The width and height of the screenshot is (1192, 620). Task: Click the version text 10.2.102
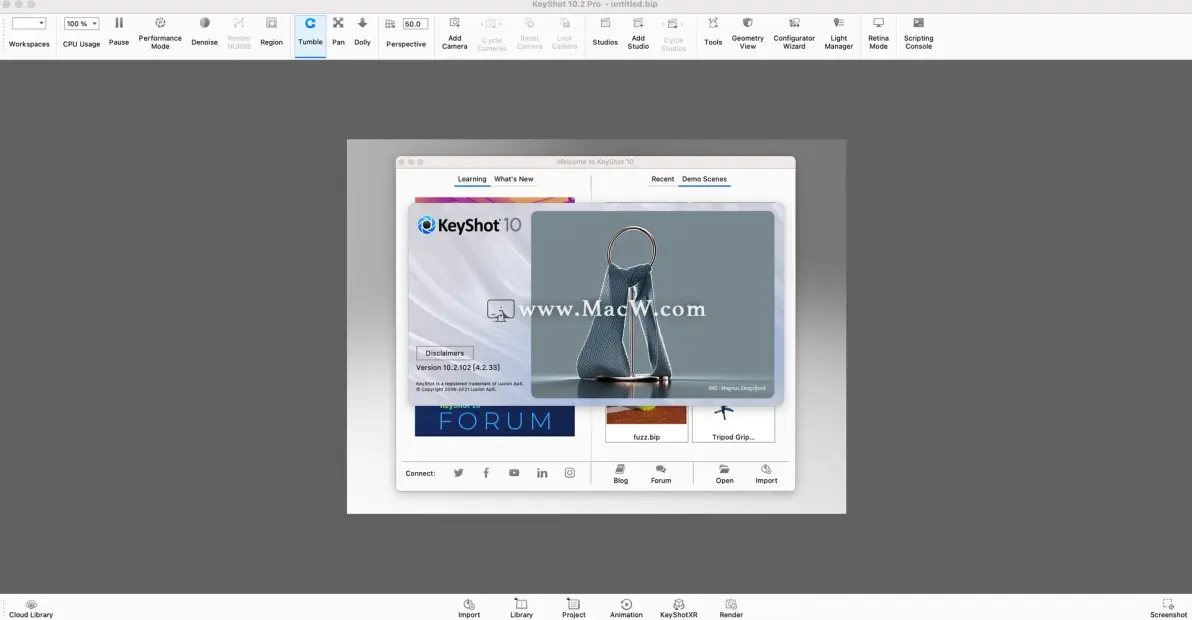(x=458, y=368)
